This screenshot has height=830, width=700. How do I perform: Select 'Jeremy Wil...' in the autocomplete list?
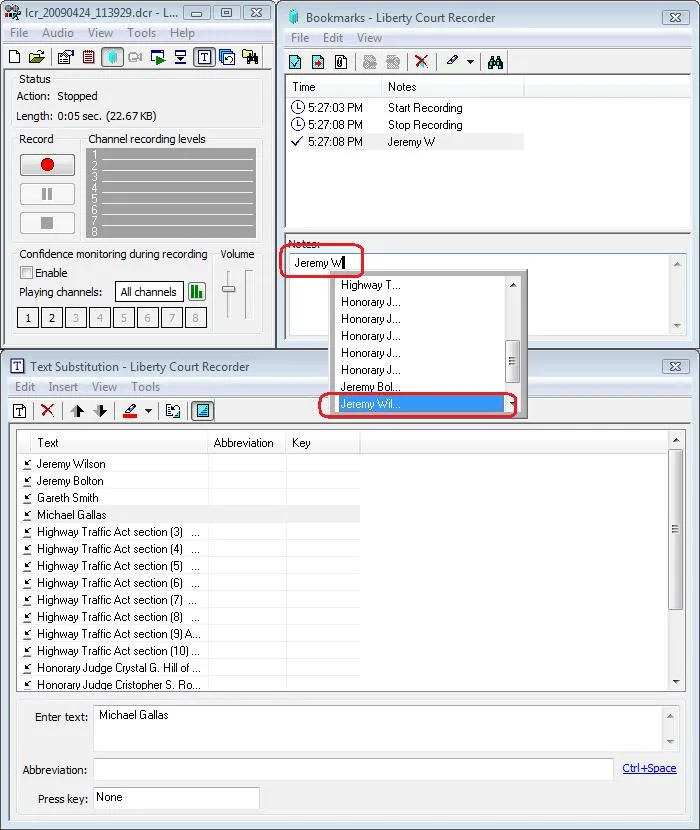pyautogui.click(x=421, y=404)
